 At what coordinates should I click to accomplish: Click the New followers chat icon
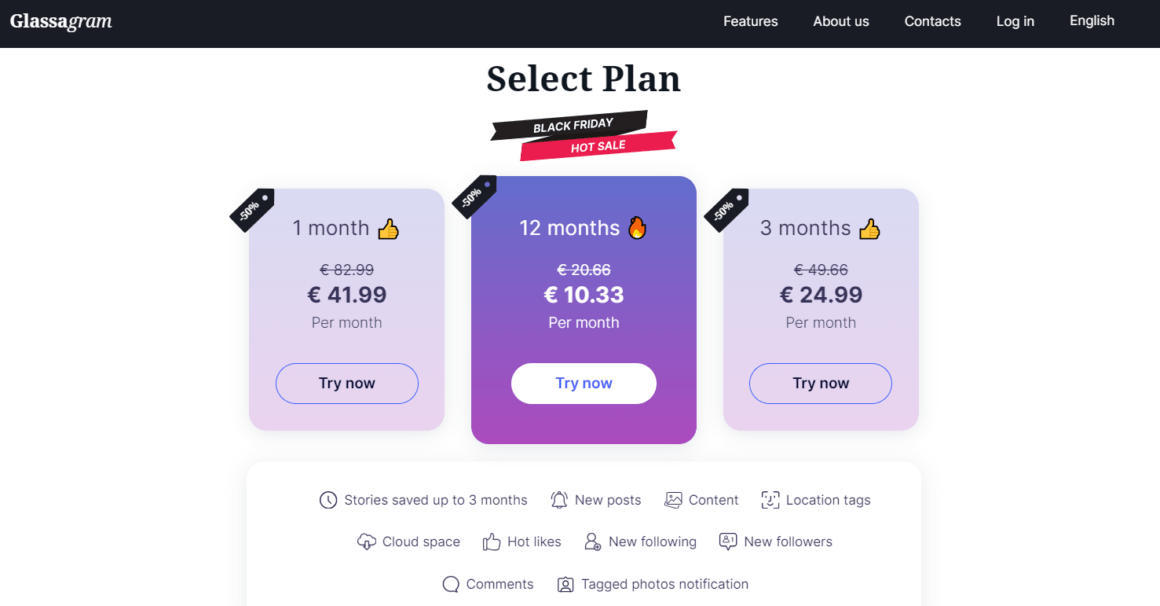coord(728,542)
